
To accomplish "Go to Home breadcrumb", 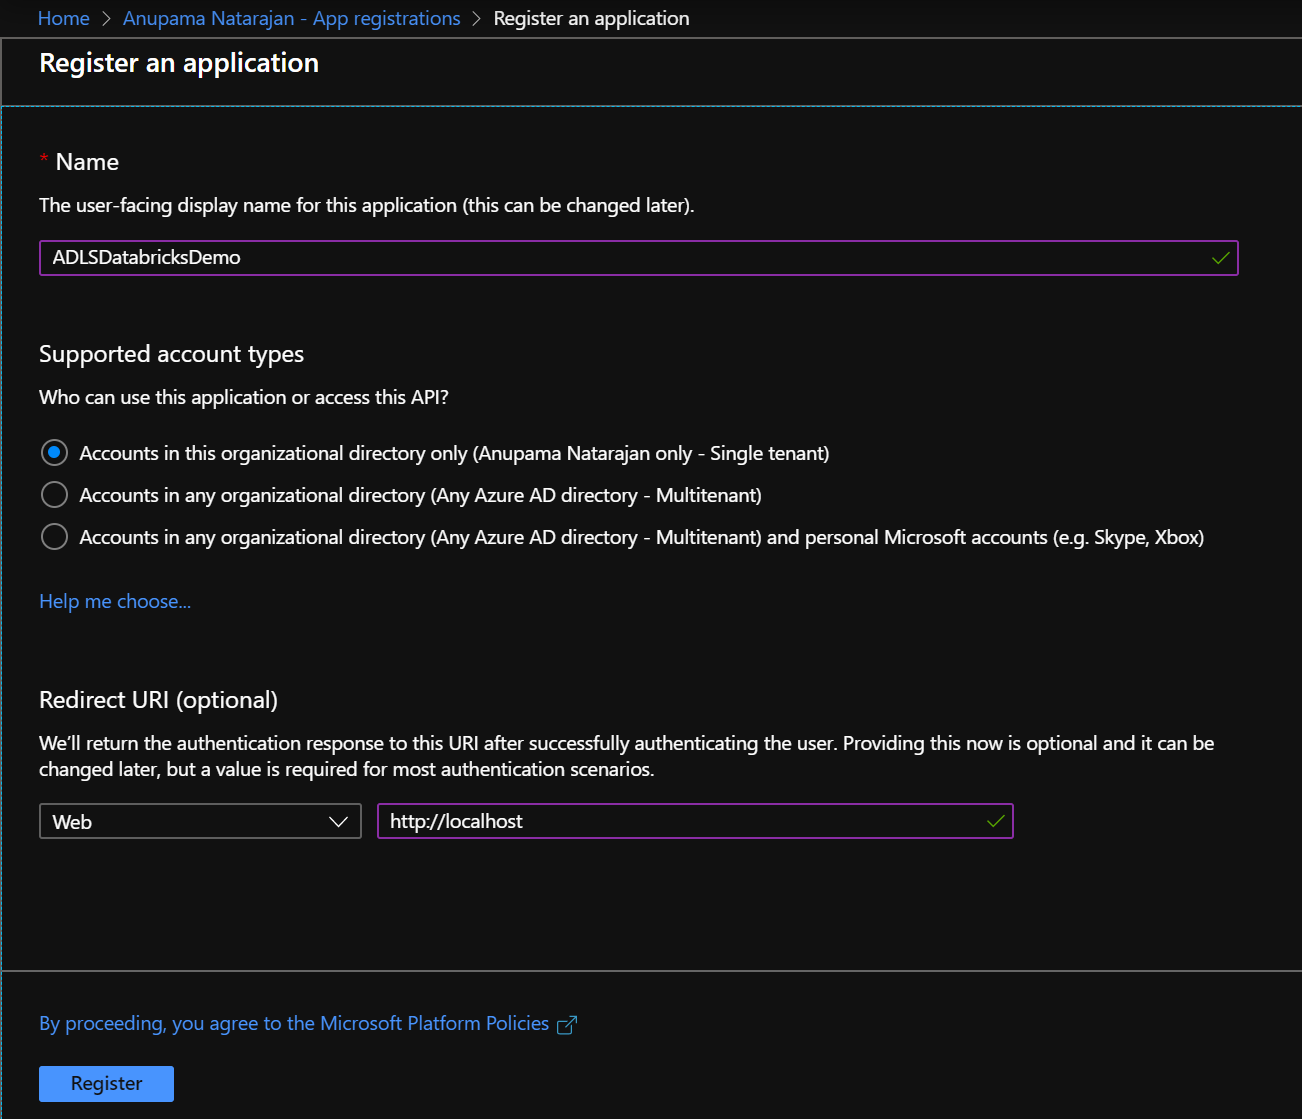I will point(63,18).
